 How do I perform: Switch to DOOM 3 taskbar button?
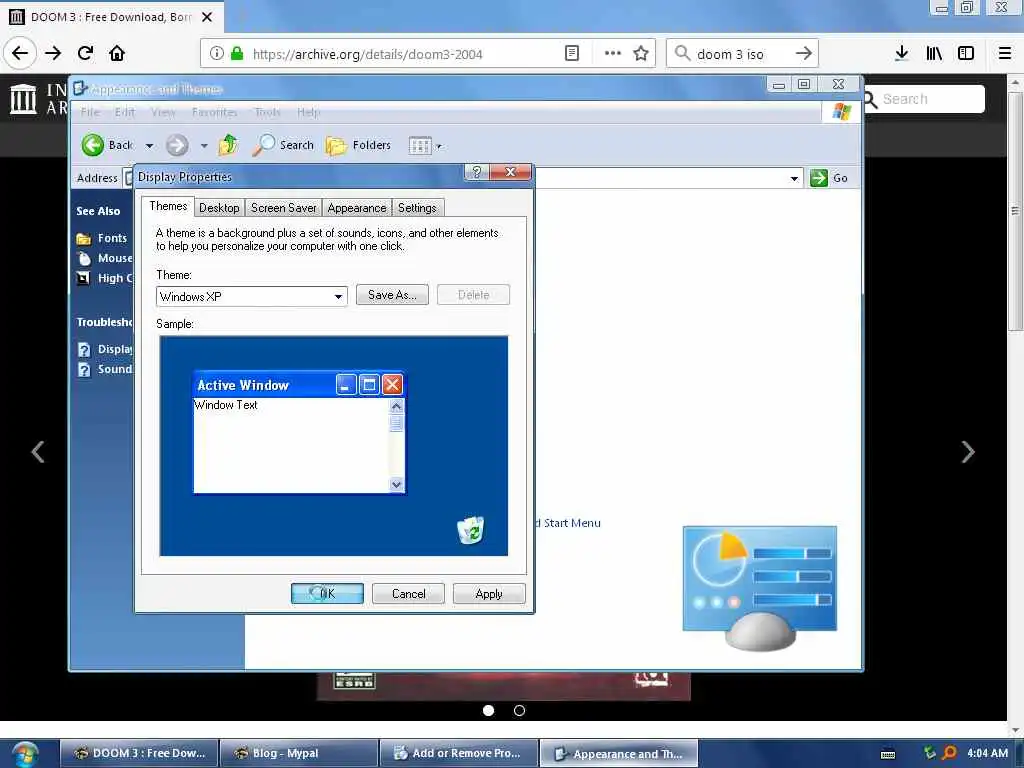(x=139, y=754)
